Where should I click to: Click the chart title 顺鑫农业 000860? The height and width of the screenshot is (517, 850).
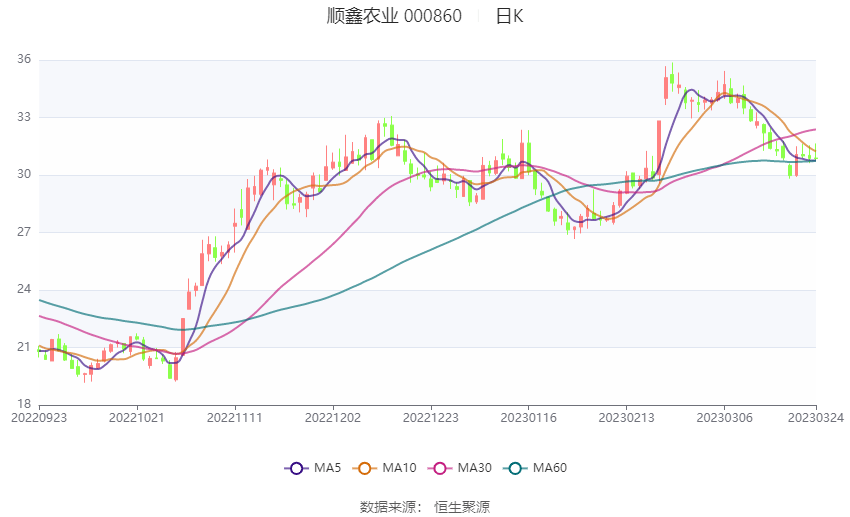(394, 16)
